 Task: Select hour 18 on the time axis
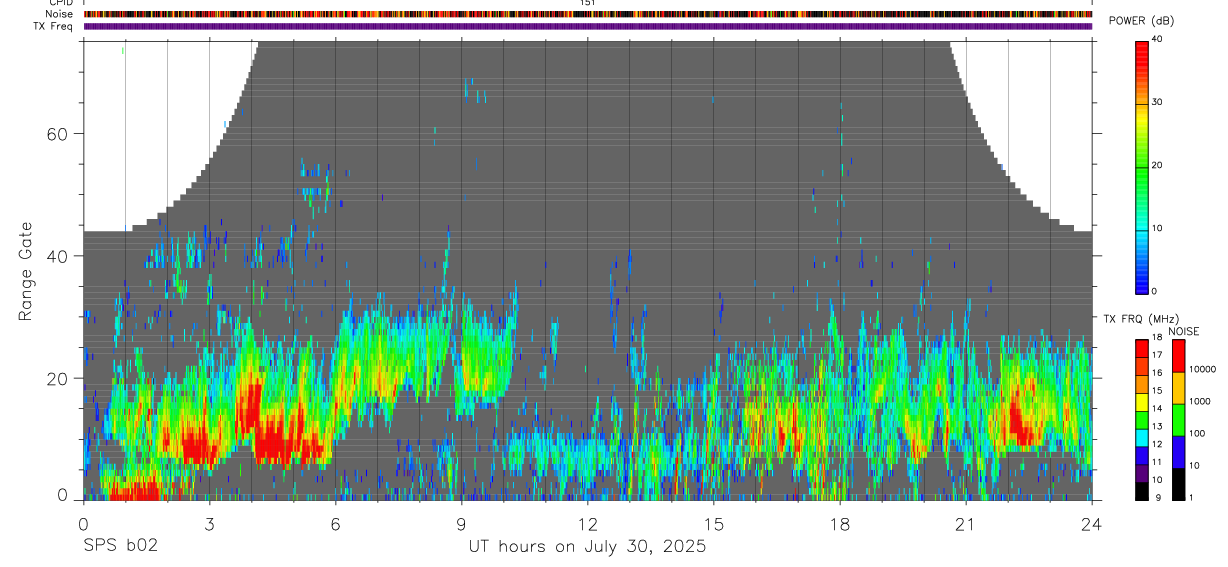pos(840,523)
